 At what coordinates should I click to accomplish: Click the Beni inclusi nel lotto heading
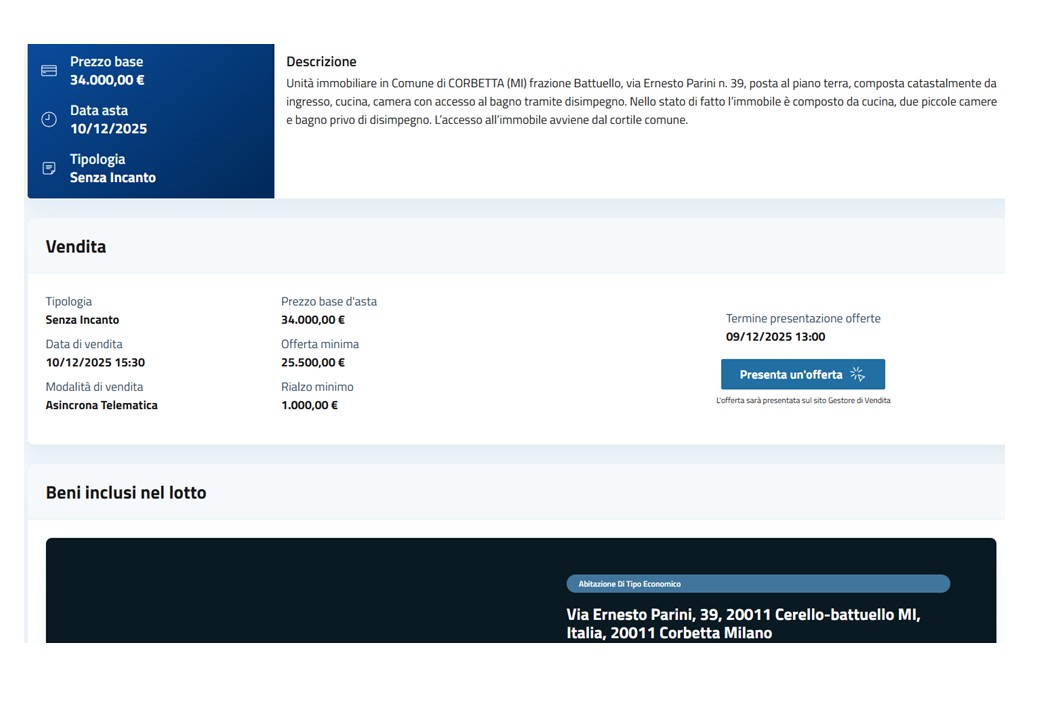(x=126, y=493)
